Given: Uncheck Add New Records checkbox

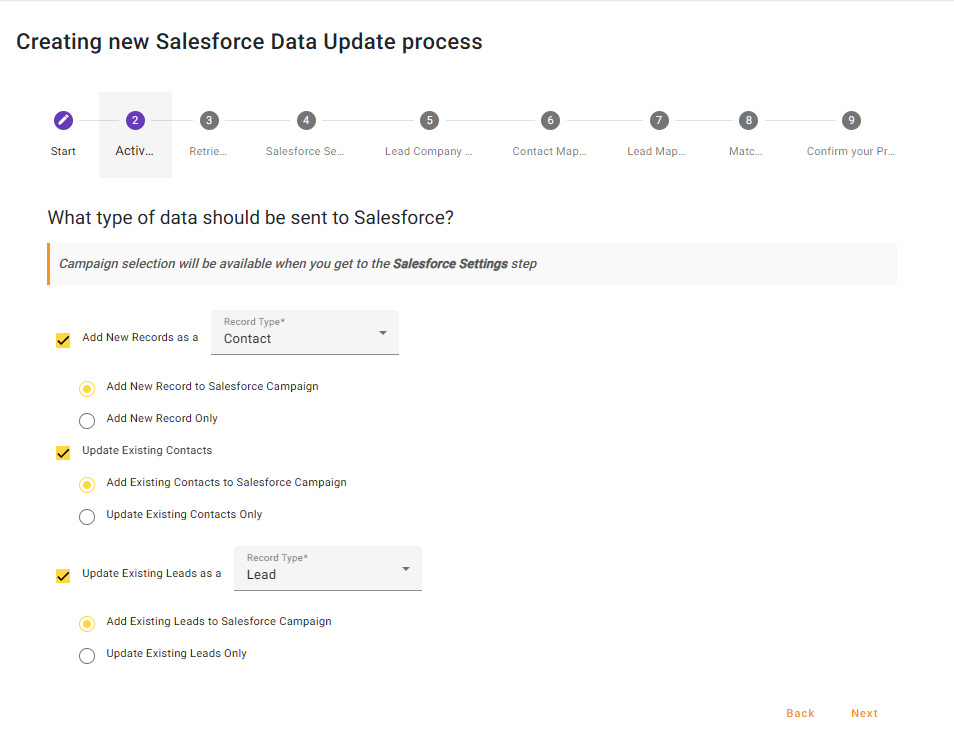Looking at the screenshot, I should (x=63, y=340).
